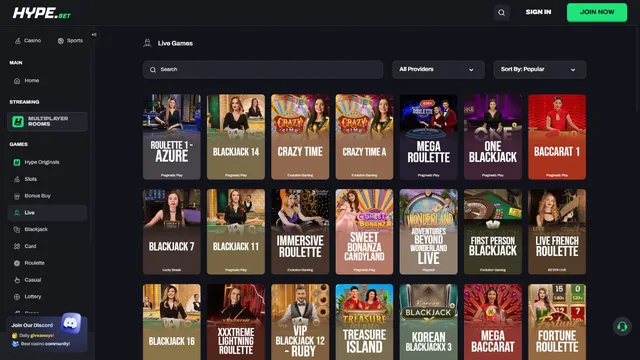Click the Lottery category icon

click(17, 297)
